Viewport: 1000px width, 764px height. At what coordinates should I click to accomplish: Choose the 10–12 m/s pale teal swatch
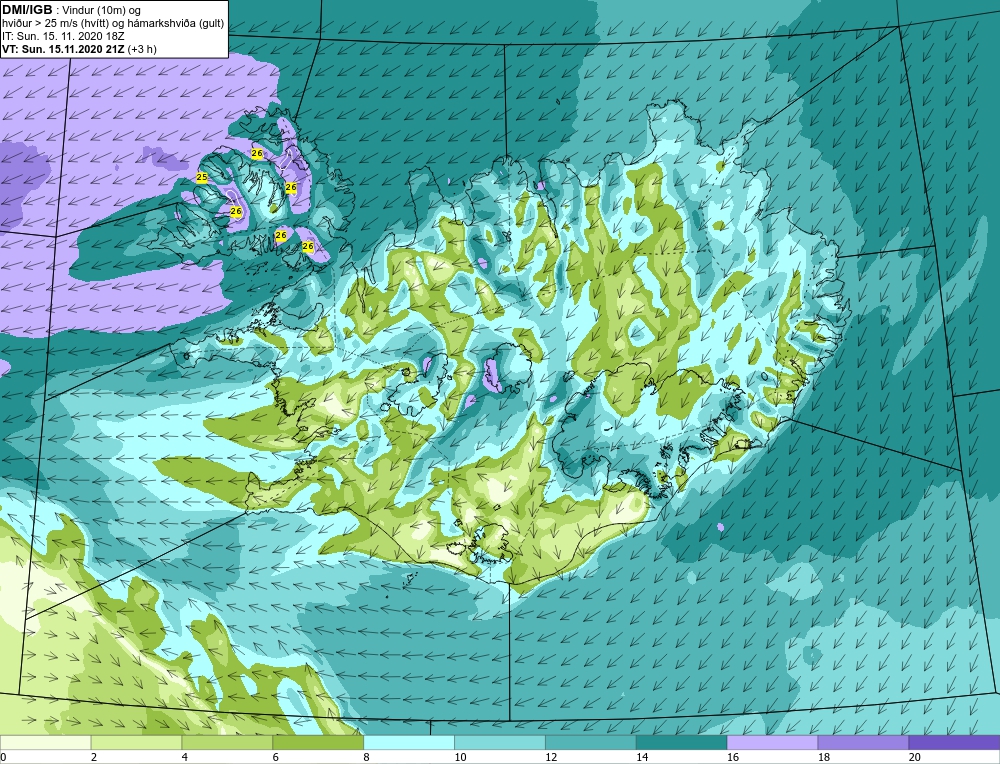tap(499, 743)
